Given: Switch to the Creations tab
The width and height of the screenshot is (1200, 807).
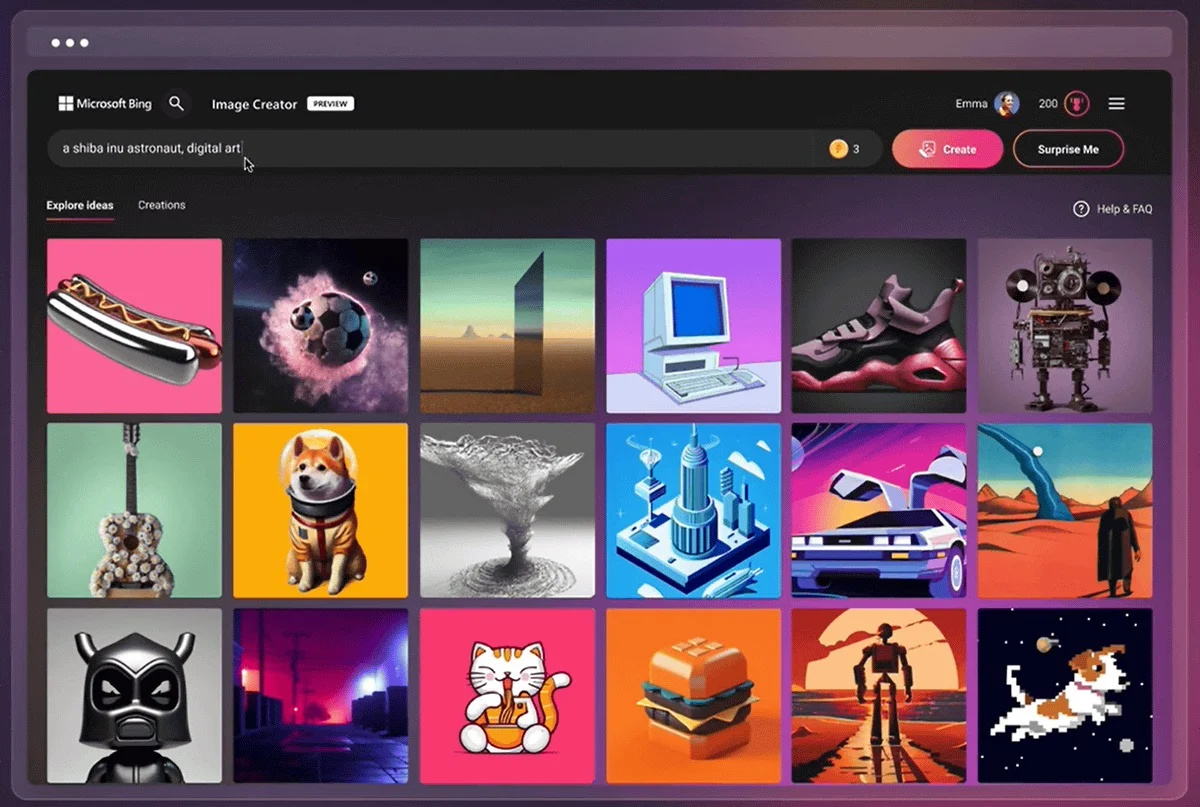Looking at the screenshot, I should 162,205.
